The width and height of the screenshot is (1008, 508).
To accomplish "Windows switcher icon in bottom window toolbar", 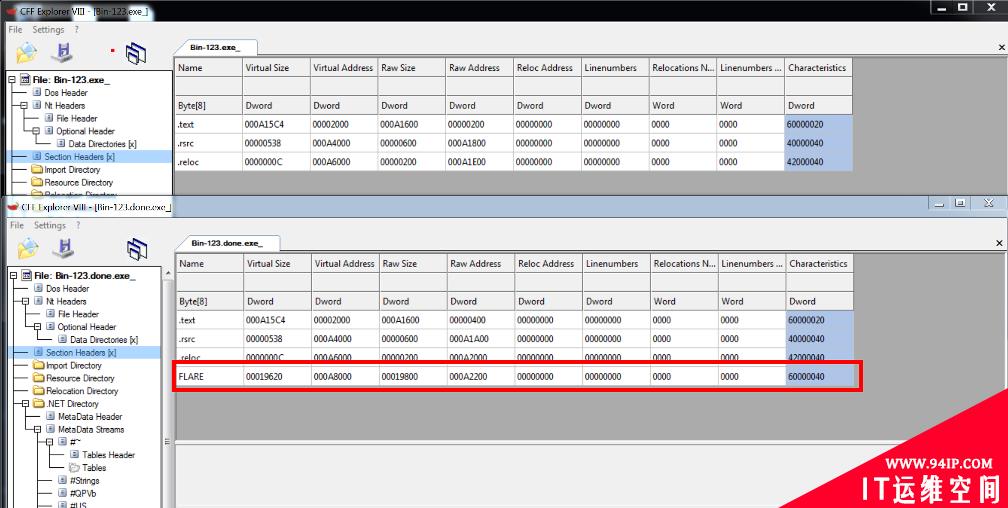I will (x=137, y=249).
